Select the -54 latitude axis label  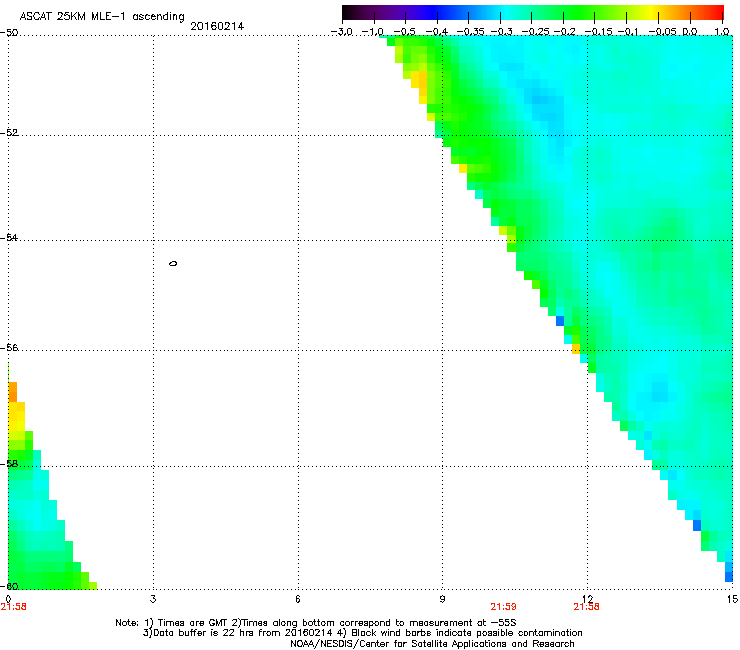click(9, 237)
